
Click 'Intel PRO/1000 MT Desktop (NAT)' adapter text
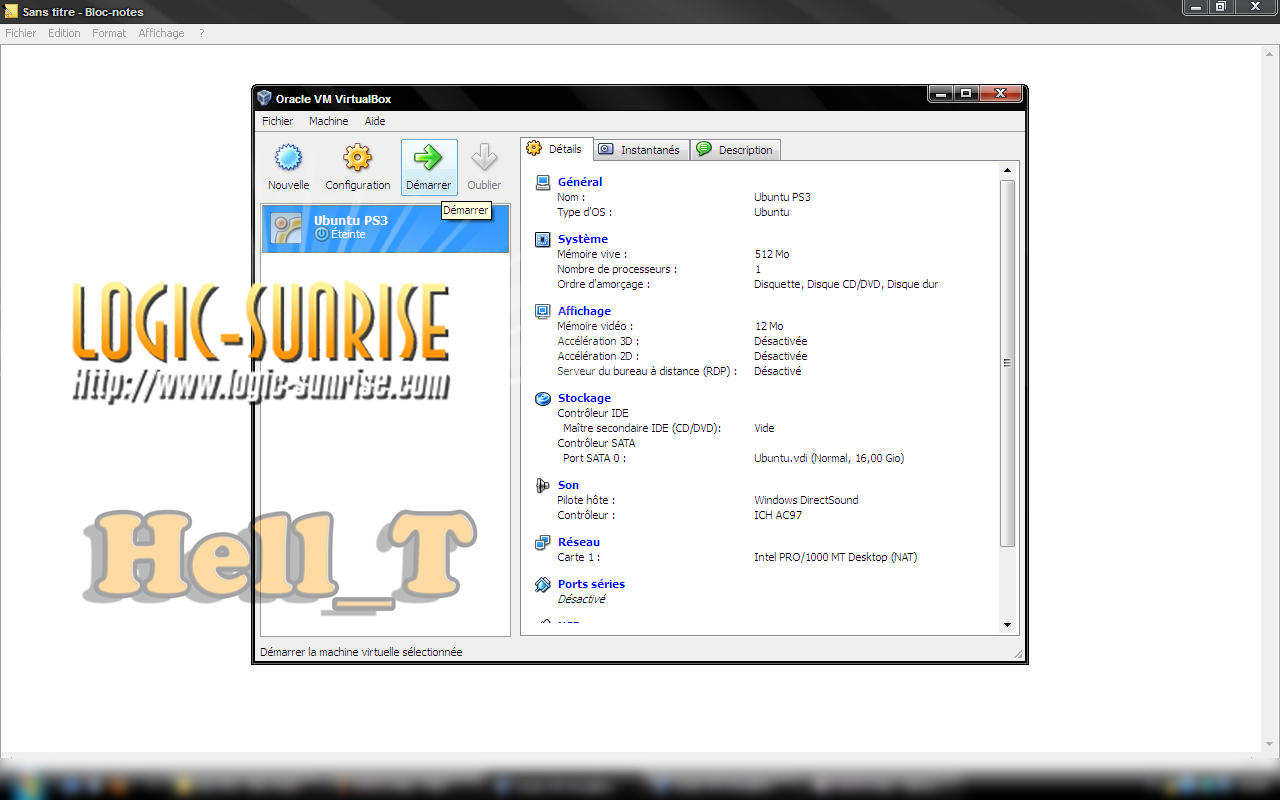pyautogui.click(x=835, y=557)
